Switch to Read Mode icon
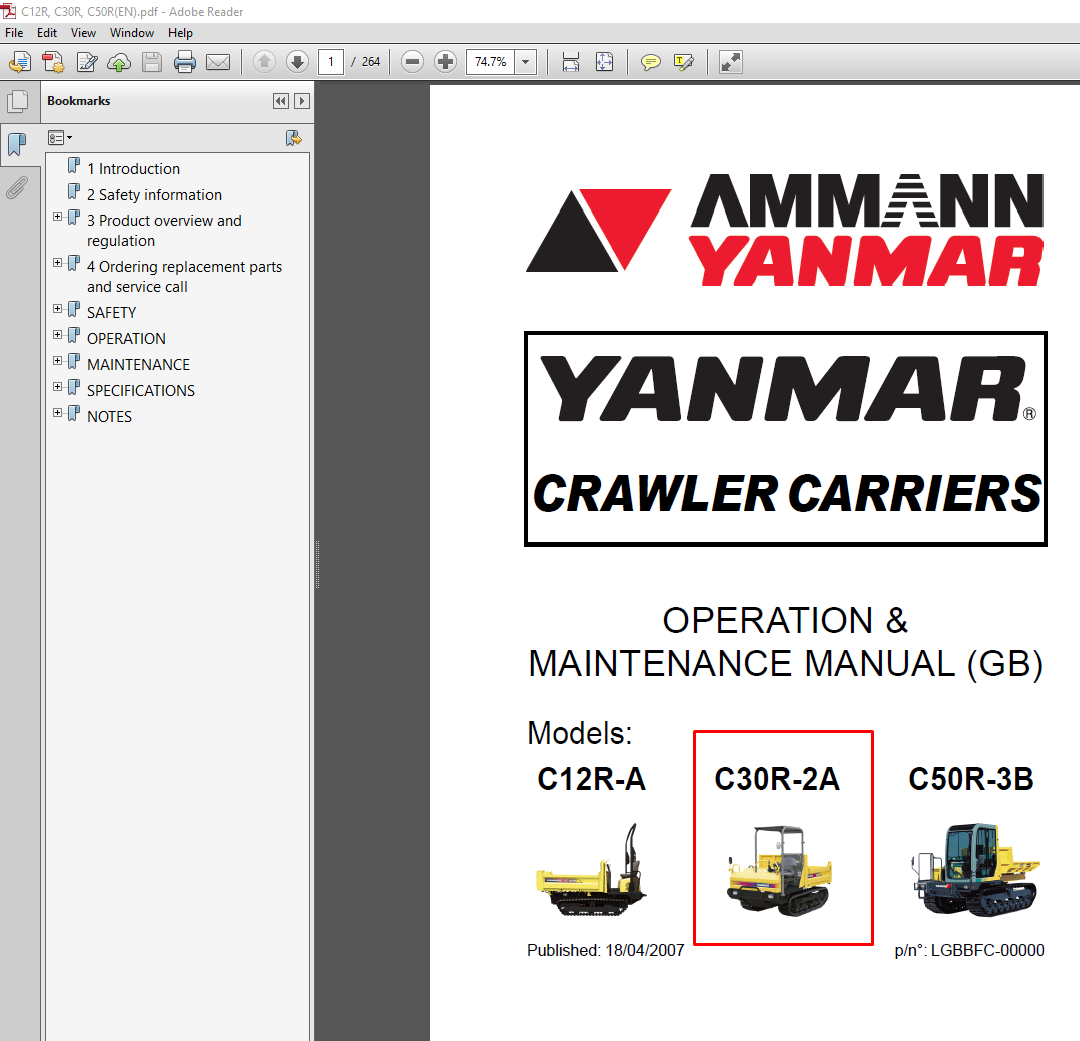Viewport: 1080px width, 1041px height. pyautogui.click(x=730, y=62)
